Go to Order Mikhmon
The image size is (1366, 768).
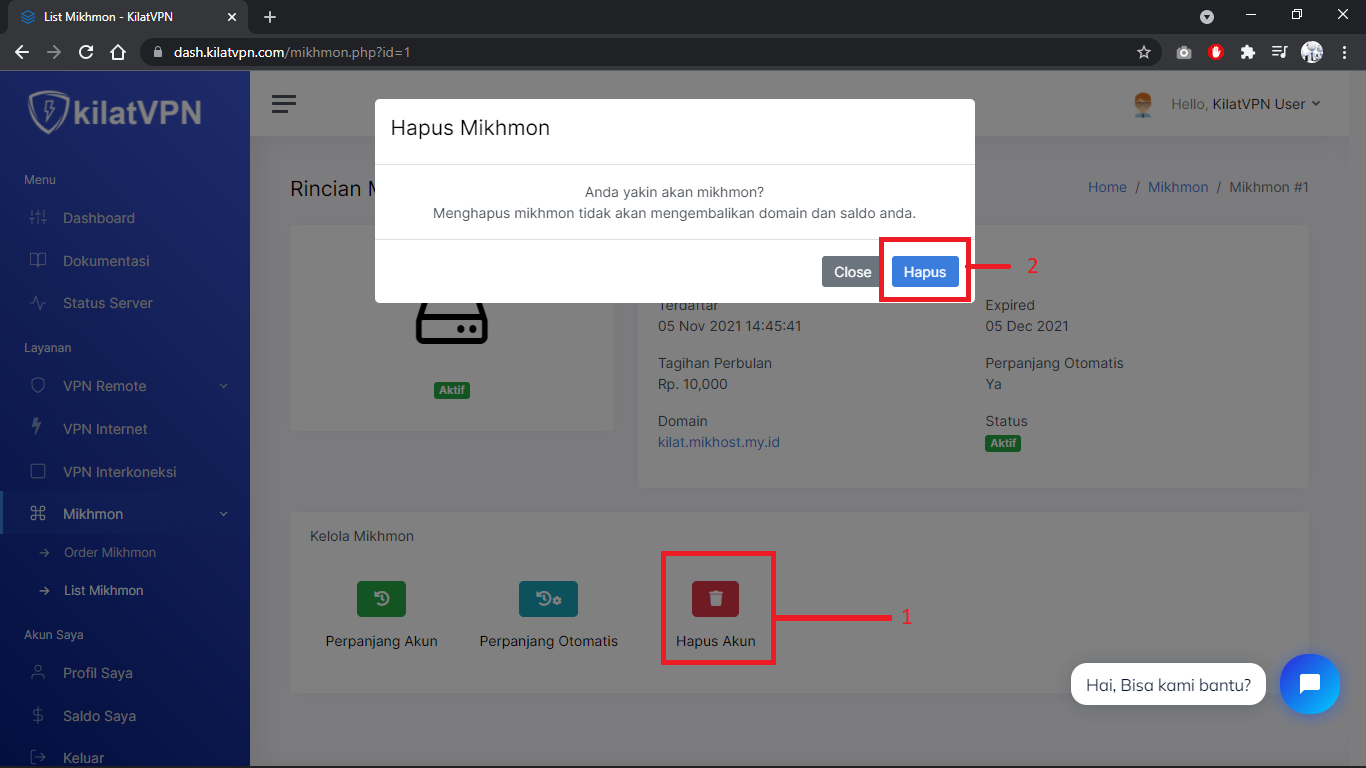[110, 553]
